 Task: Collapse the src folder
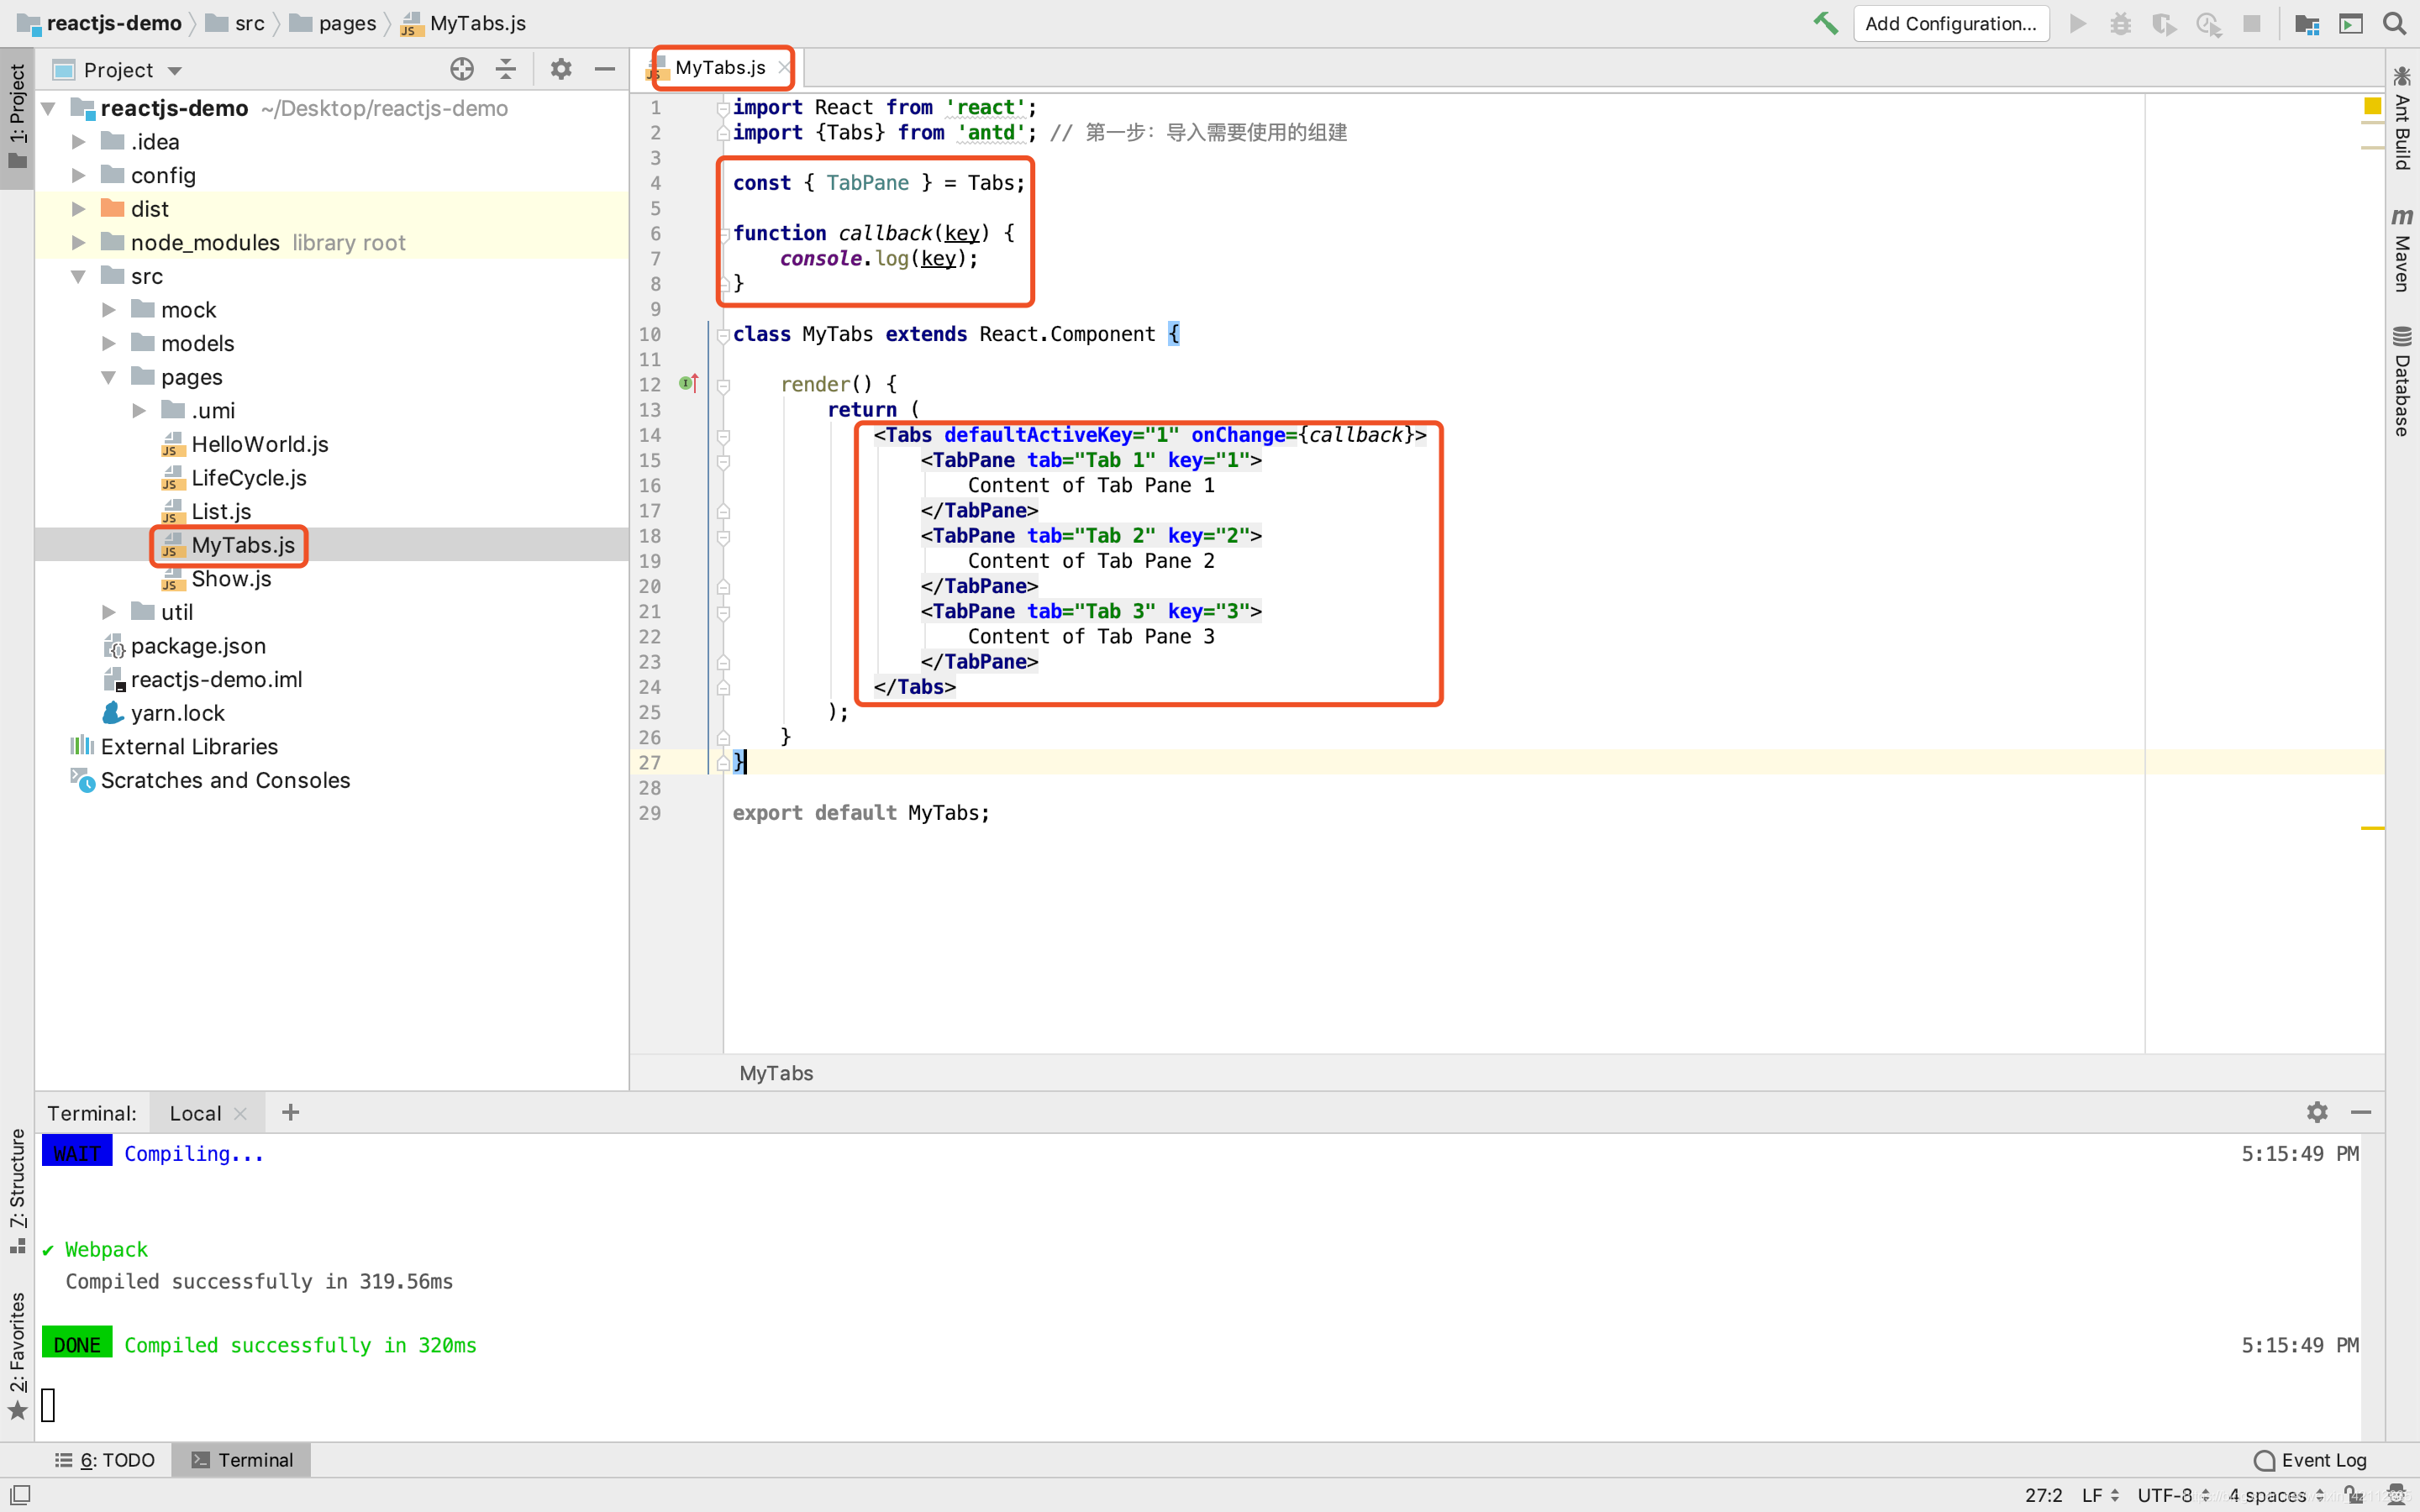(78, 276)
